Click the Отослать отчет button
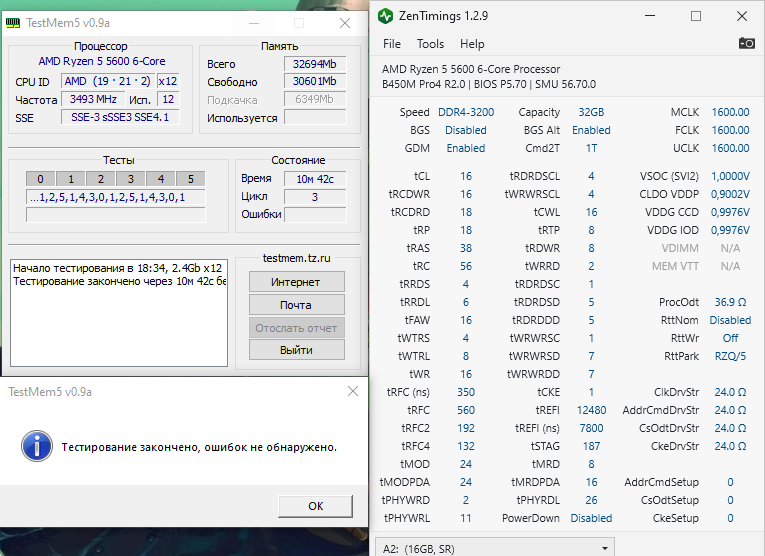The height and width of the screenshot is (556, 765). (x=296, y=328)
